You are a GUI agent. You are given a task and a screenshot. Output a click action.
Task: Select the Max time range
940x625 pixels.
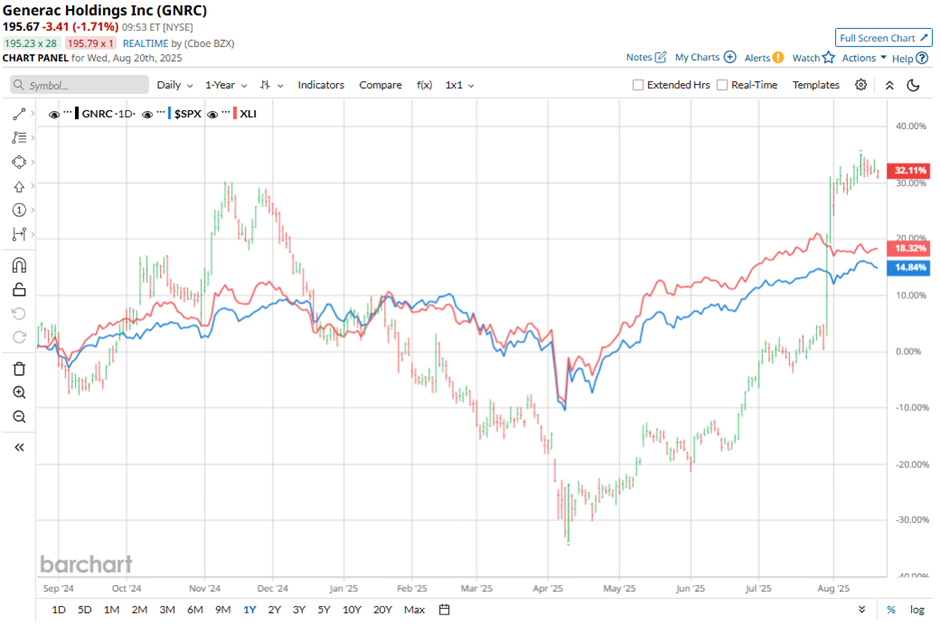pyautogui.click(x=414, y=609)
